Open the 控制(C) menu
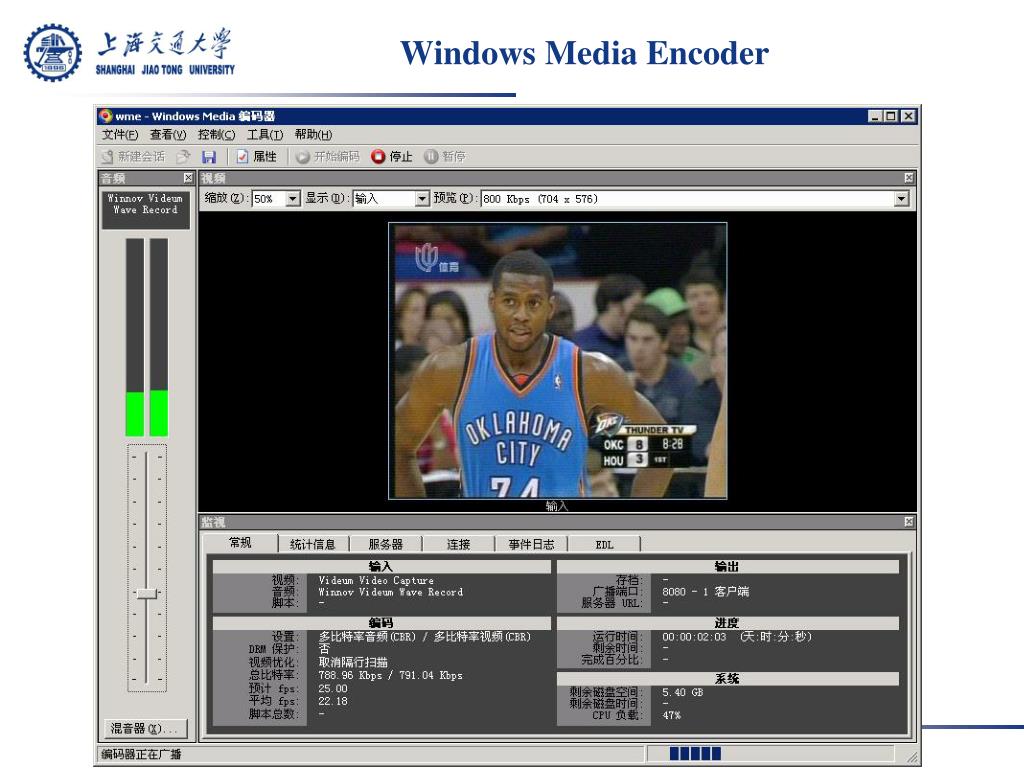The width and height of the screenshot is (1024, 768). point(216,135)
